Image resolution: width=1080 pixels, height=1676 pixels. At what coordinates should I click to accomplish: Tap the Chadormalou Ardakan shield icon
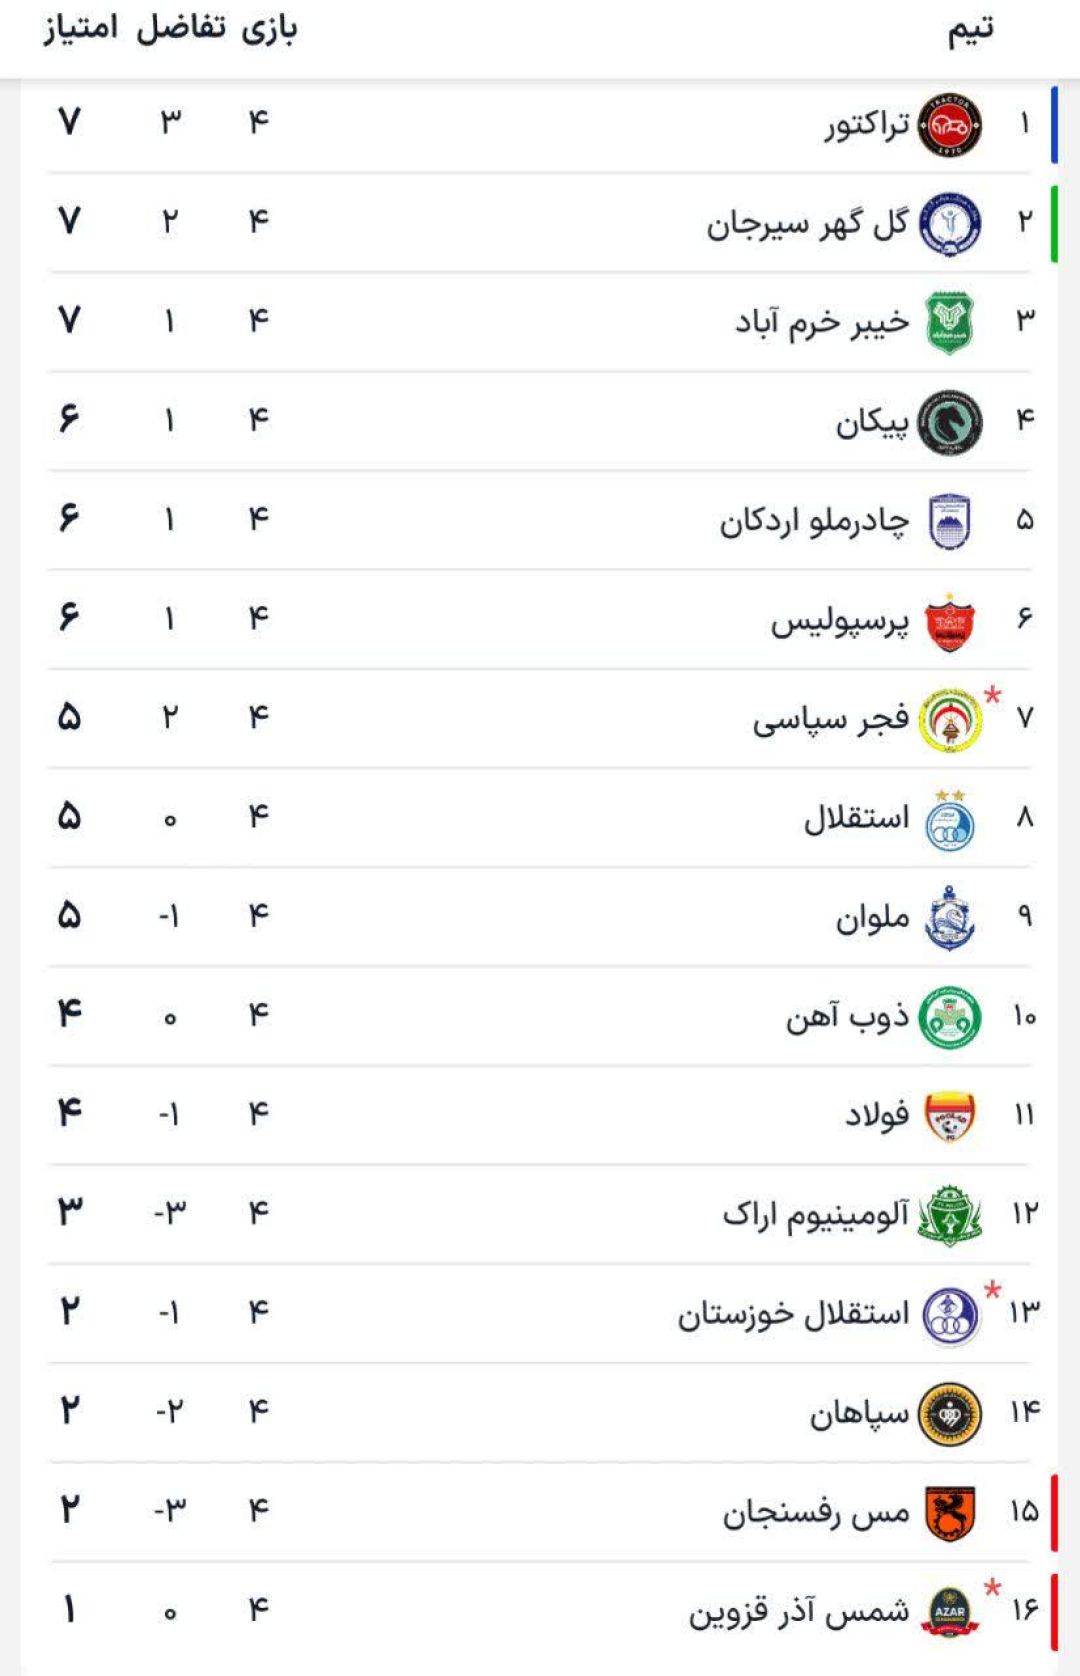coord(949,521)
